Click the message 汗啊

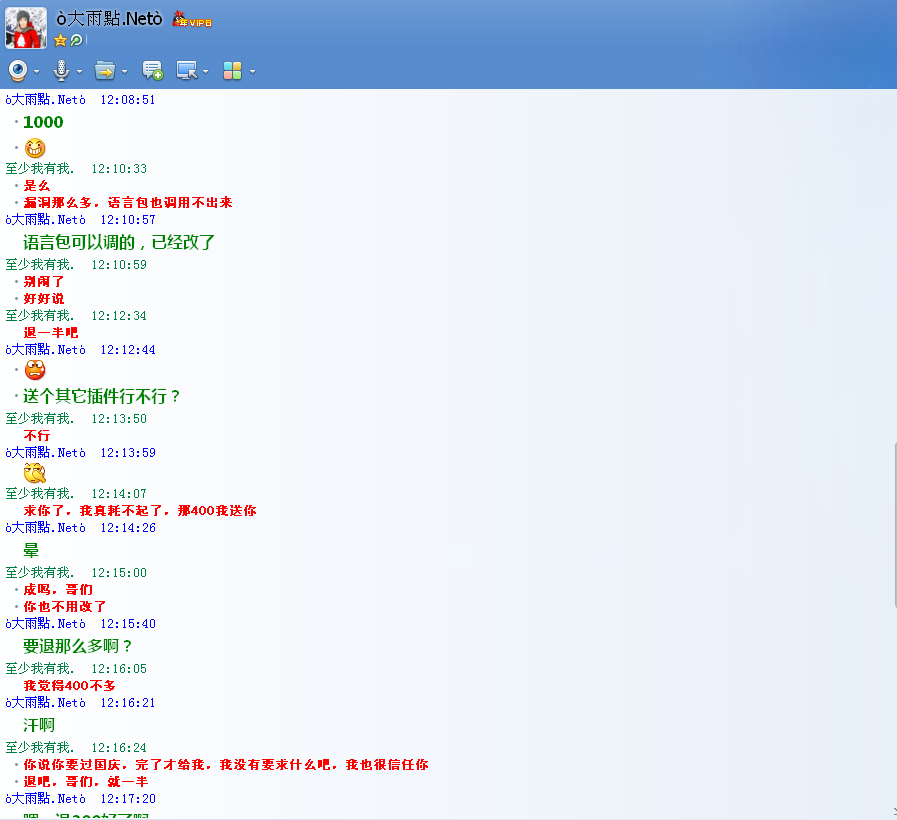(39, 725)
